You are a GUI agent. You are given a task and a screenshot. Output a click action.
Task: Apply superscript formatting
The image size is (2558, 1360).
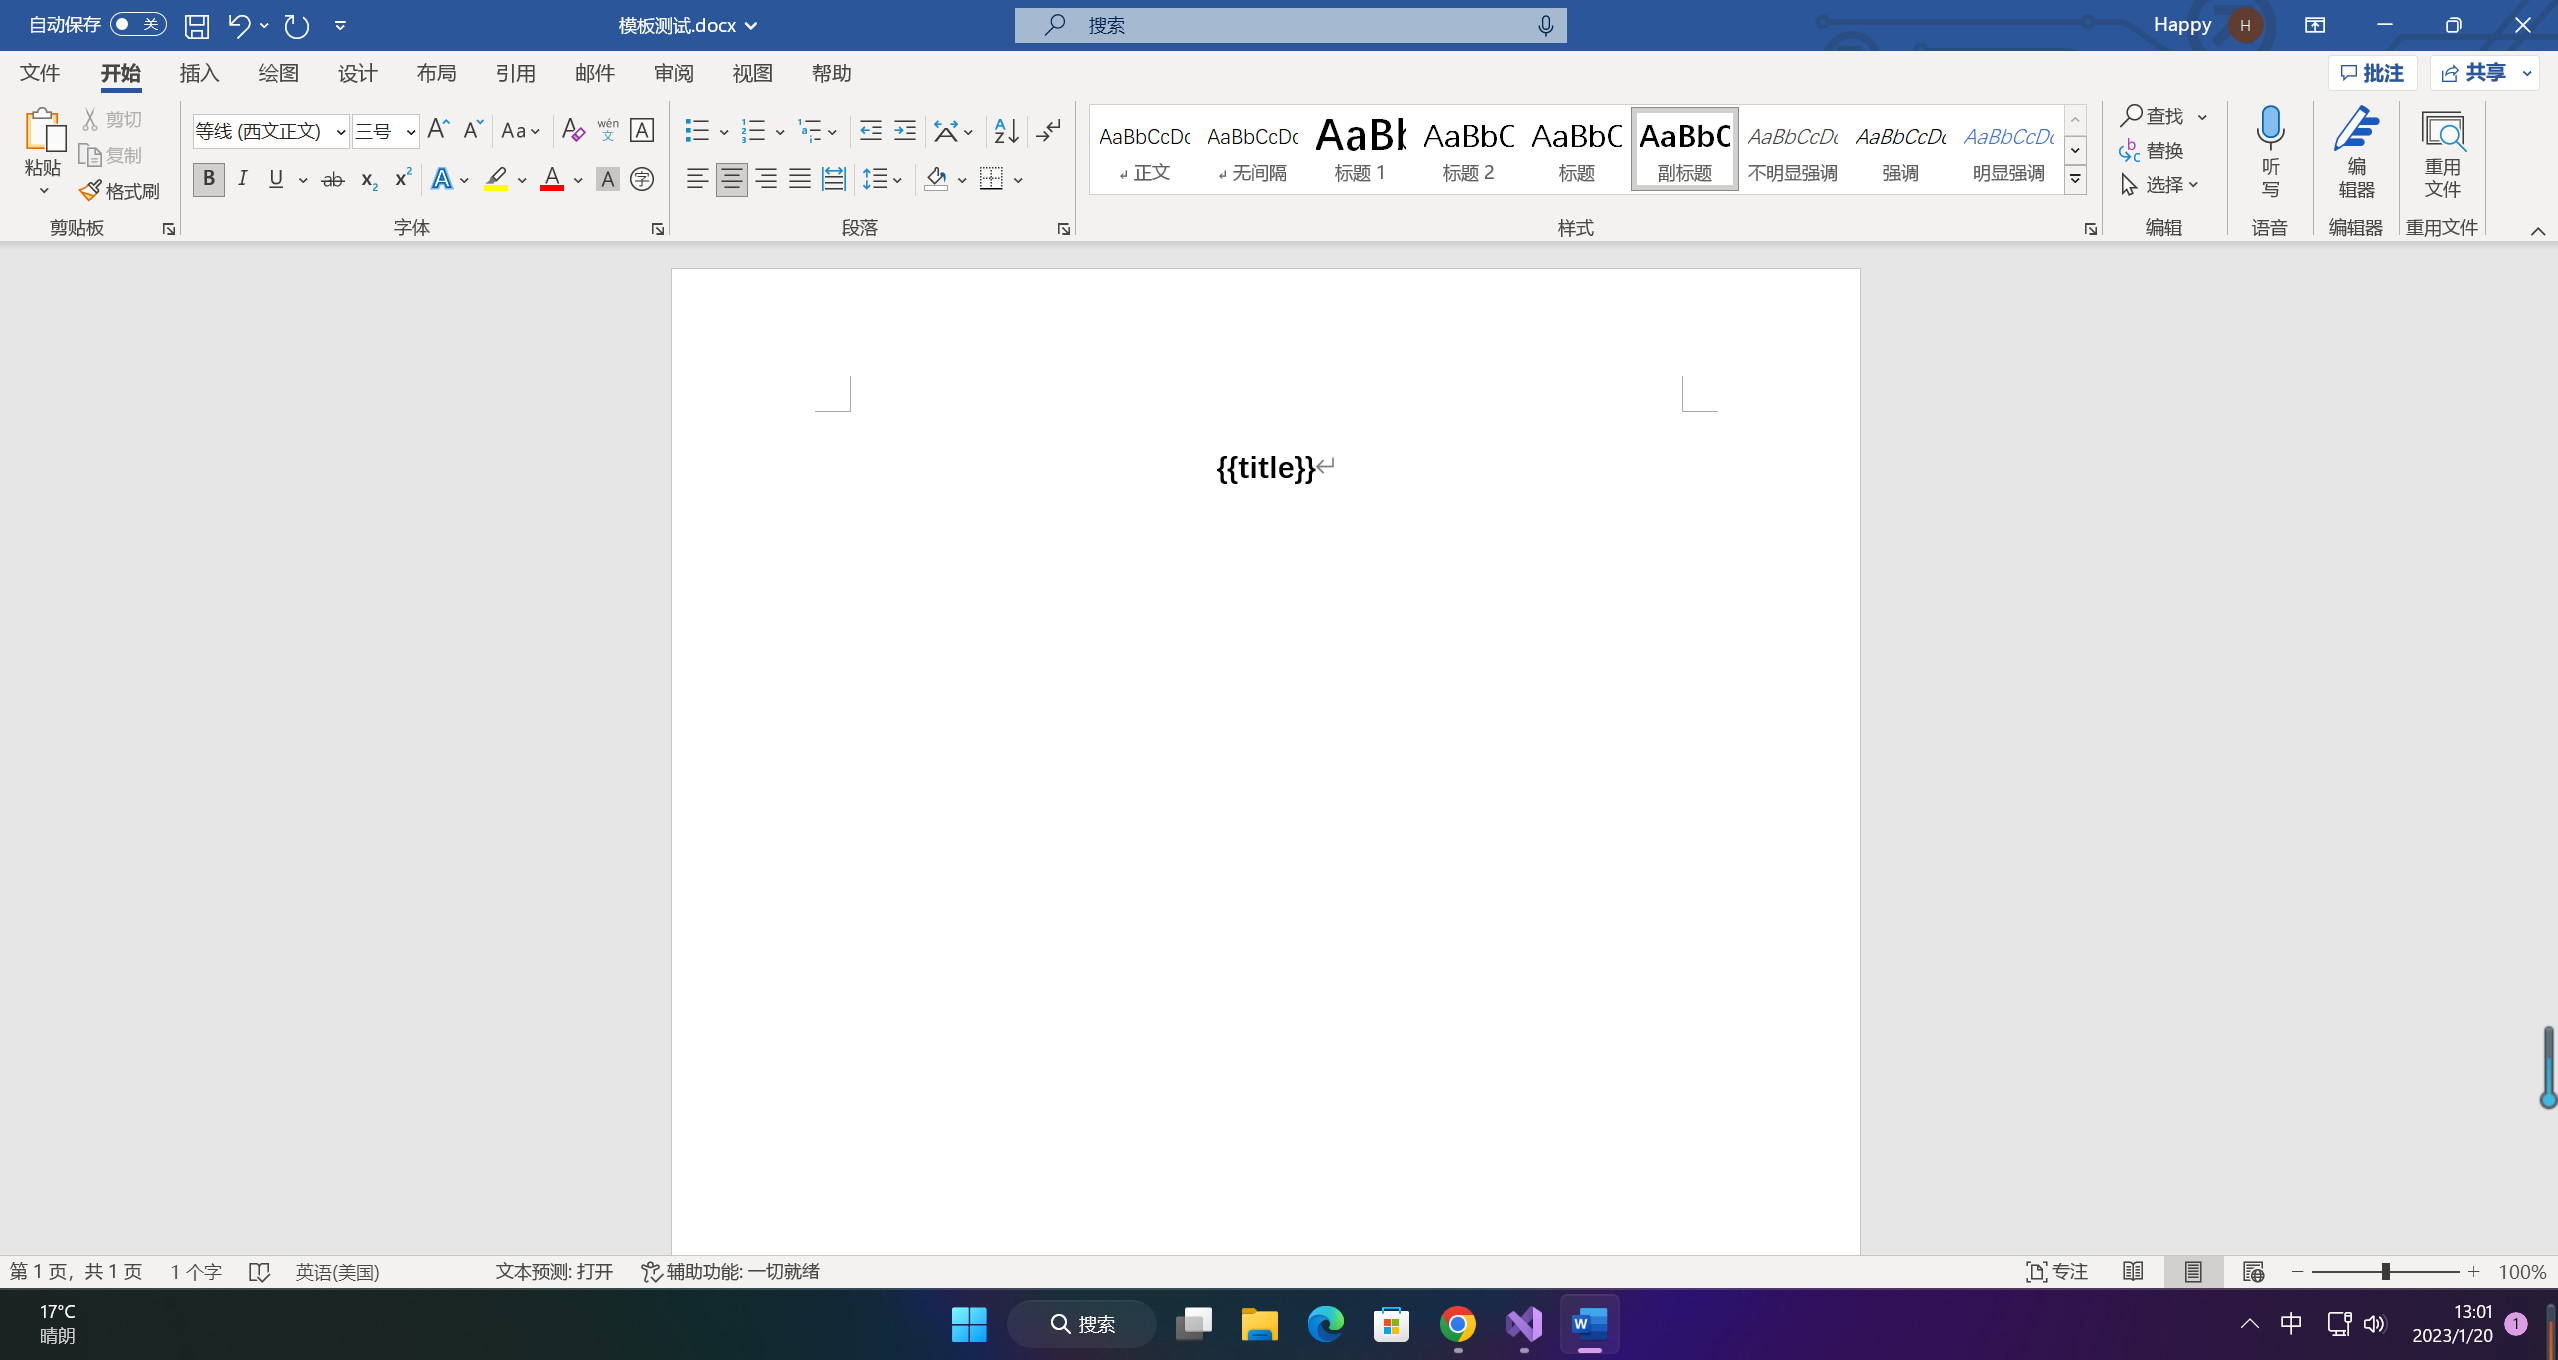(x=403, y=179)
